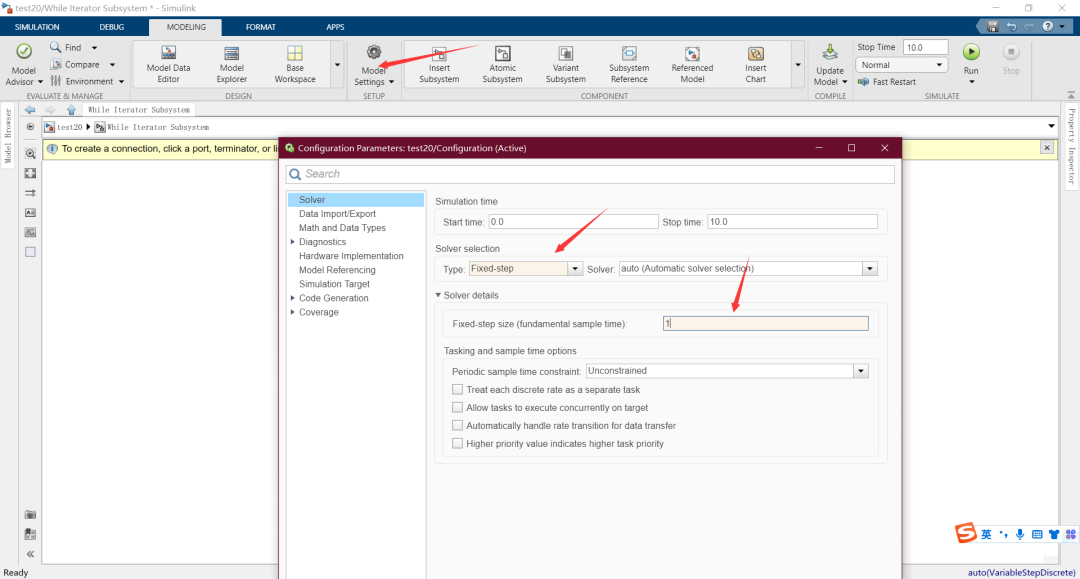Insert an Atomic Subsystem
Screen dimensions: 1080x579
coord(502,65)
